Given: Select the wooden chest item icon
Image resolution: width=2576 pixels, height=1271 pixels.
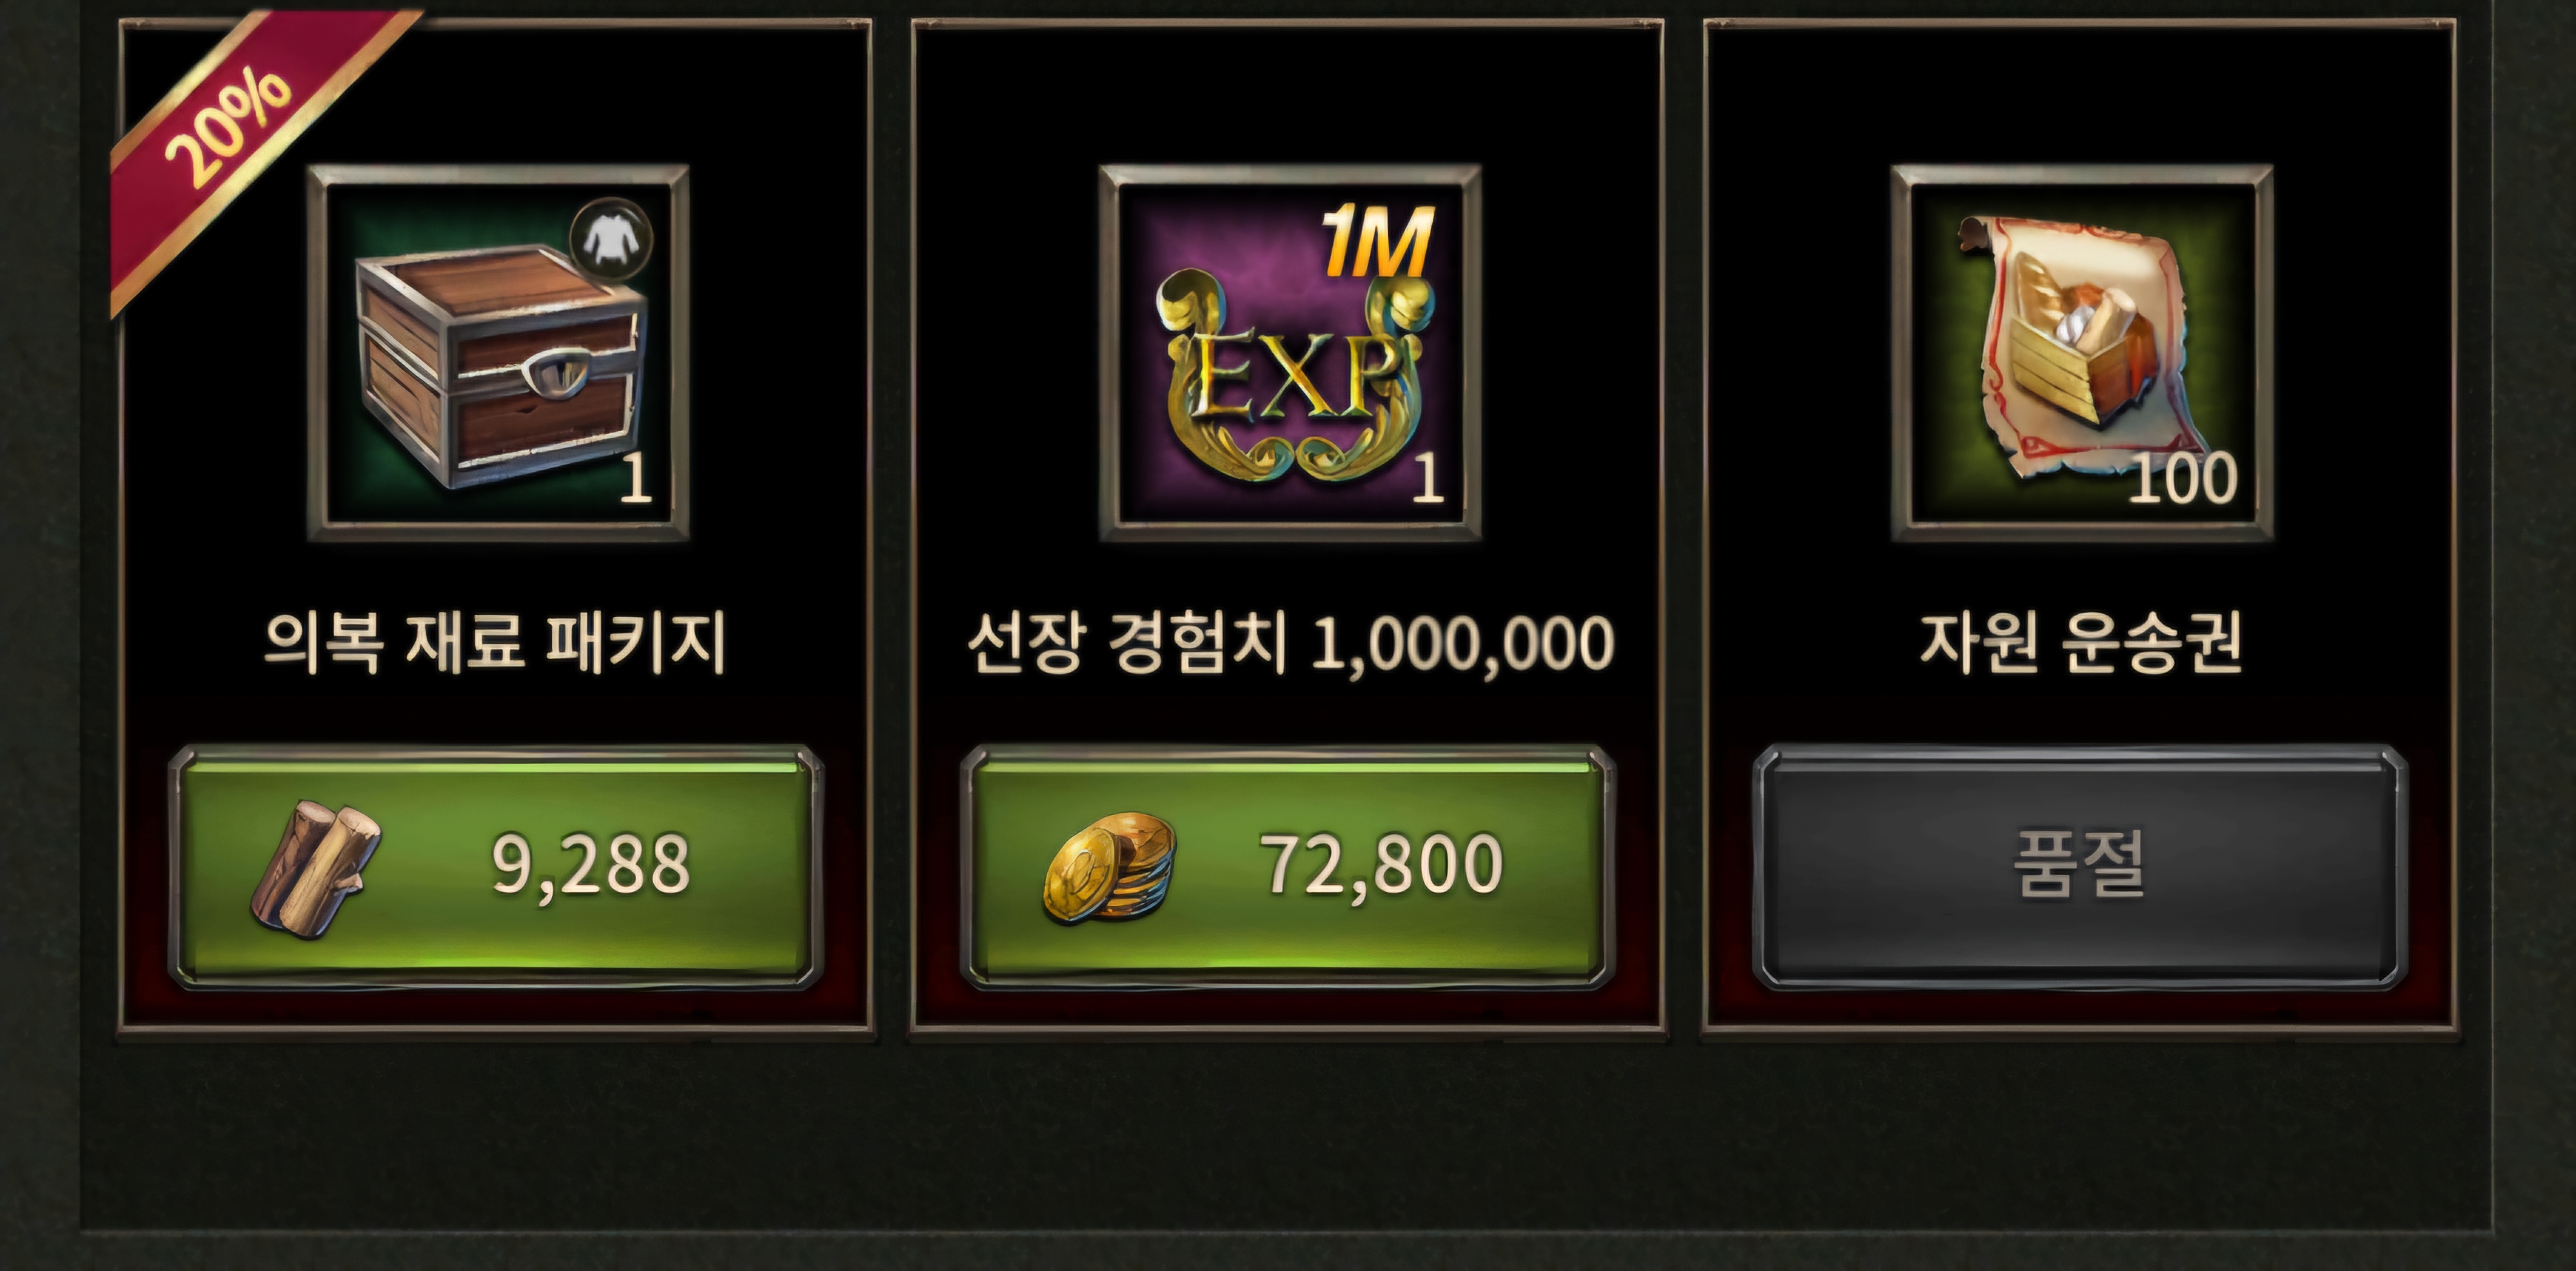Looking at the screenshot, I should (498, 353).
